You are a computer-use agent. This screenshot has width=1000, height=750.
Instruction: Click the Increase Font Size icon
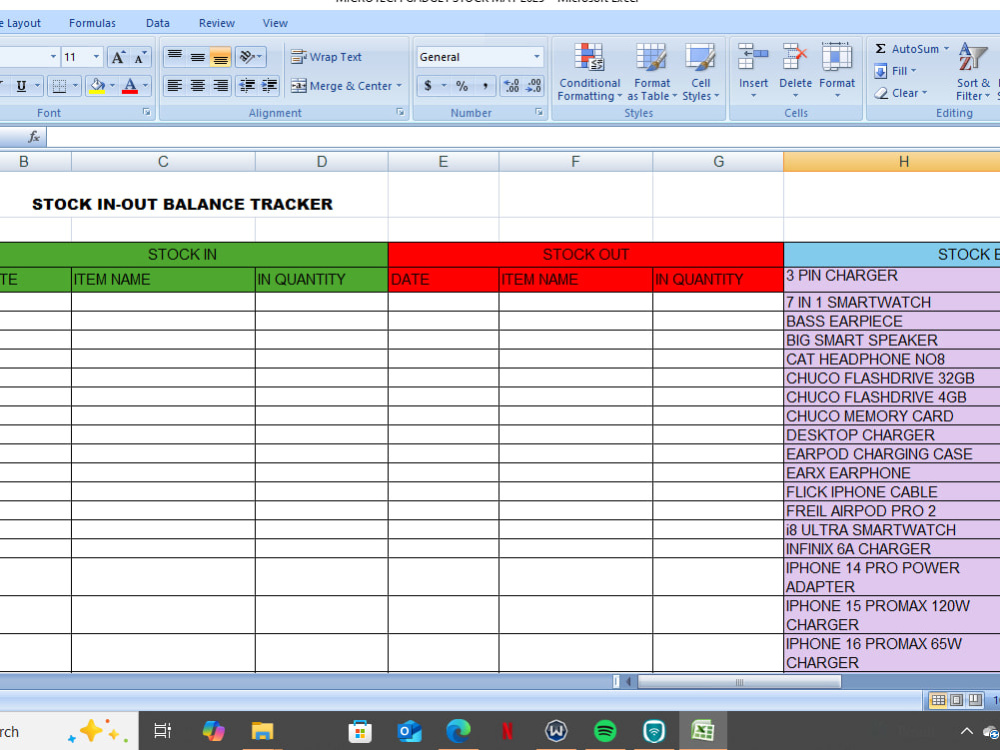click(x=117, y=57)
